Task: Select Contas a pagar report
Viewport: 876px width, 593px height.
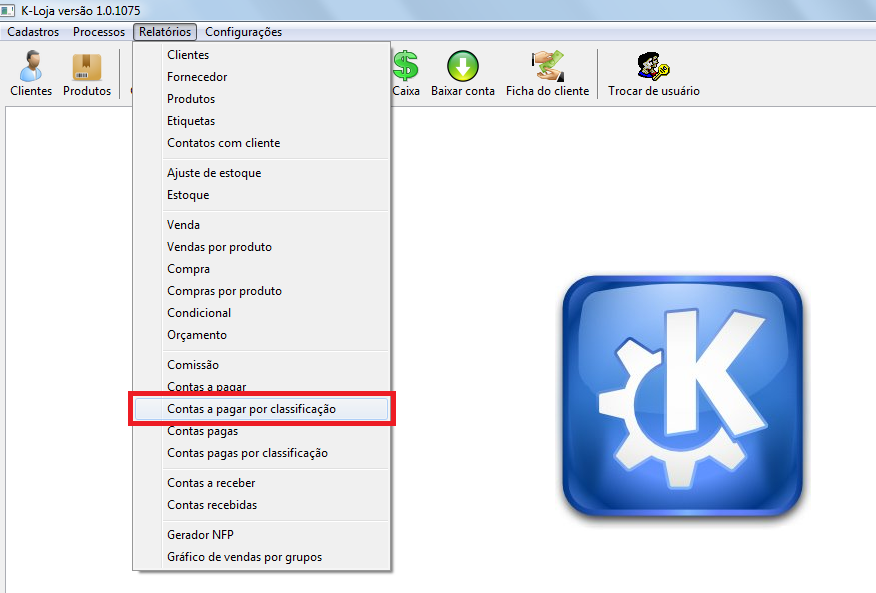Action: point(261,386)
